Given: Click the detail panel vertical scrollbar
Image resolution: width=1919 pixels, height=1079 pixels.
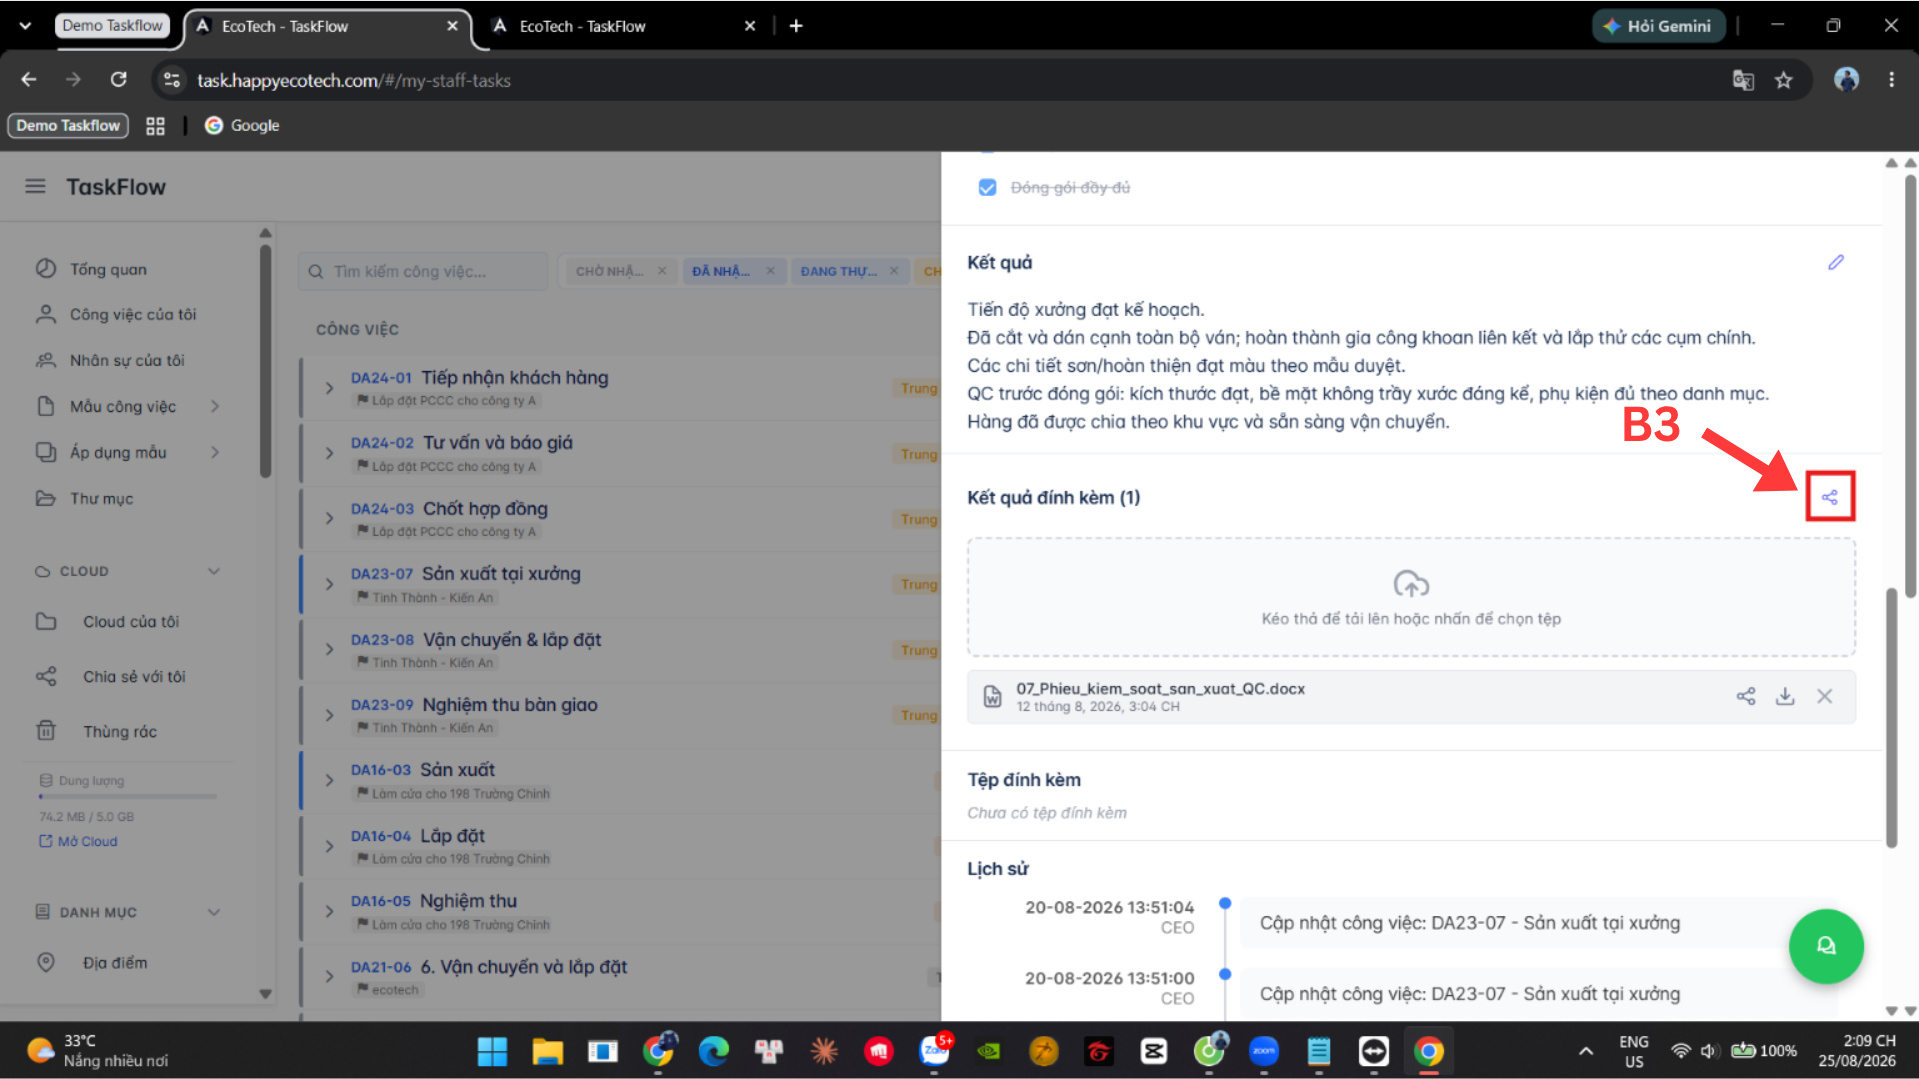Looking at the screenshot, I should tap(1891, 717).
